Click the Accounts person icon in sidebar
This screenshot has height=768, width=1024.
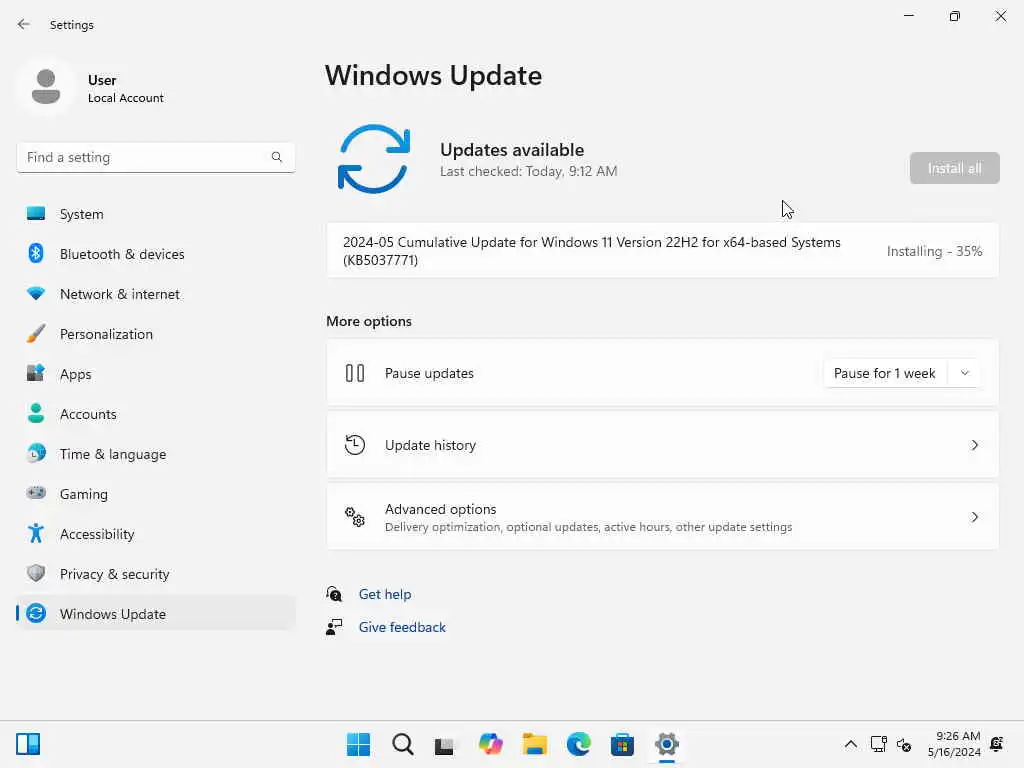point(36,413)
